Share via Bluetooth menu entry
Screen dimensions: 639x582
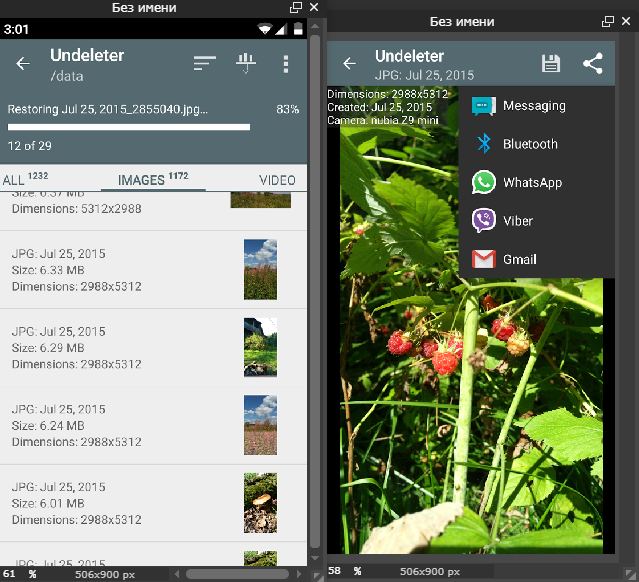[537, 144]
